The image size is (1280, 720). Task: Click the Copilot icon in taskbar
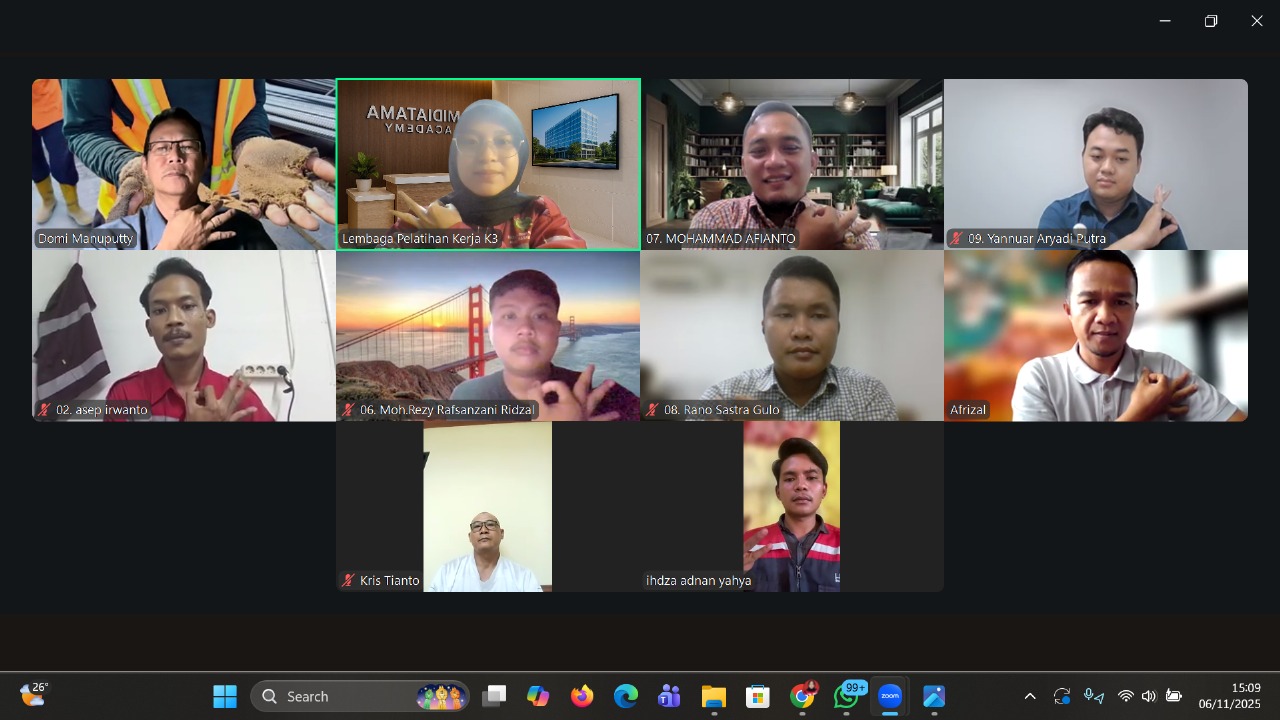point(538,696)
